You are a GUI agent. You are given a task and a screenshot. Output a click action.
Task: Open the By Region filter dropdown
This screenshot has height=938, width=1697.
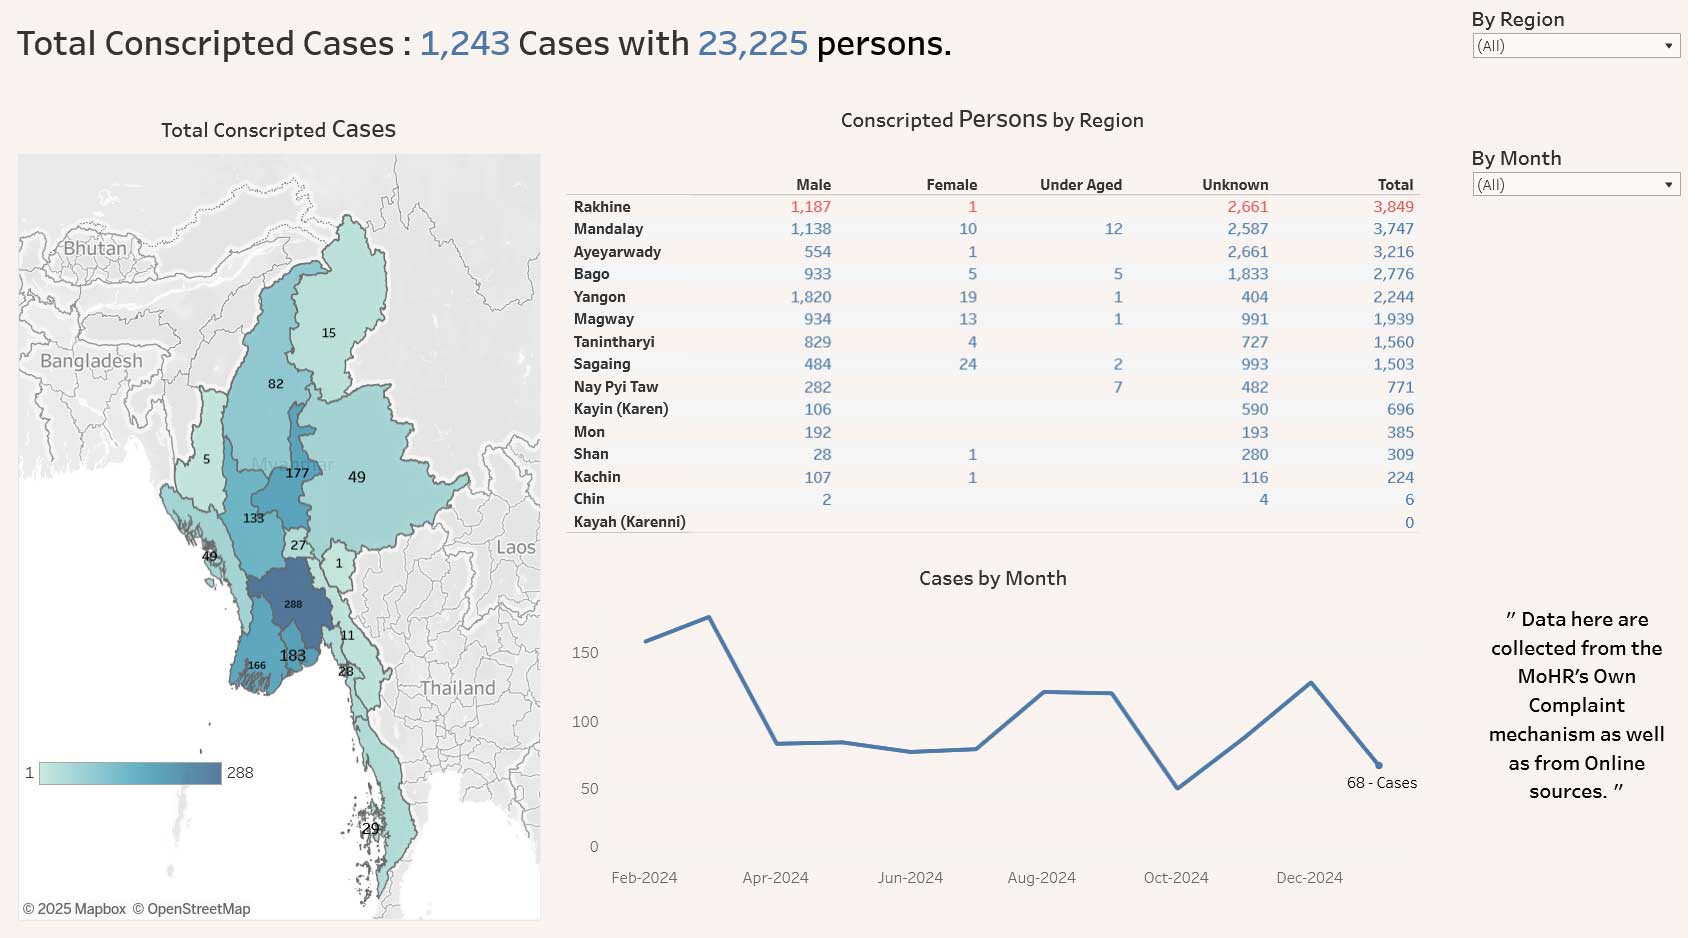tap(1575, 46)
